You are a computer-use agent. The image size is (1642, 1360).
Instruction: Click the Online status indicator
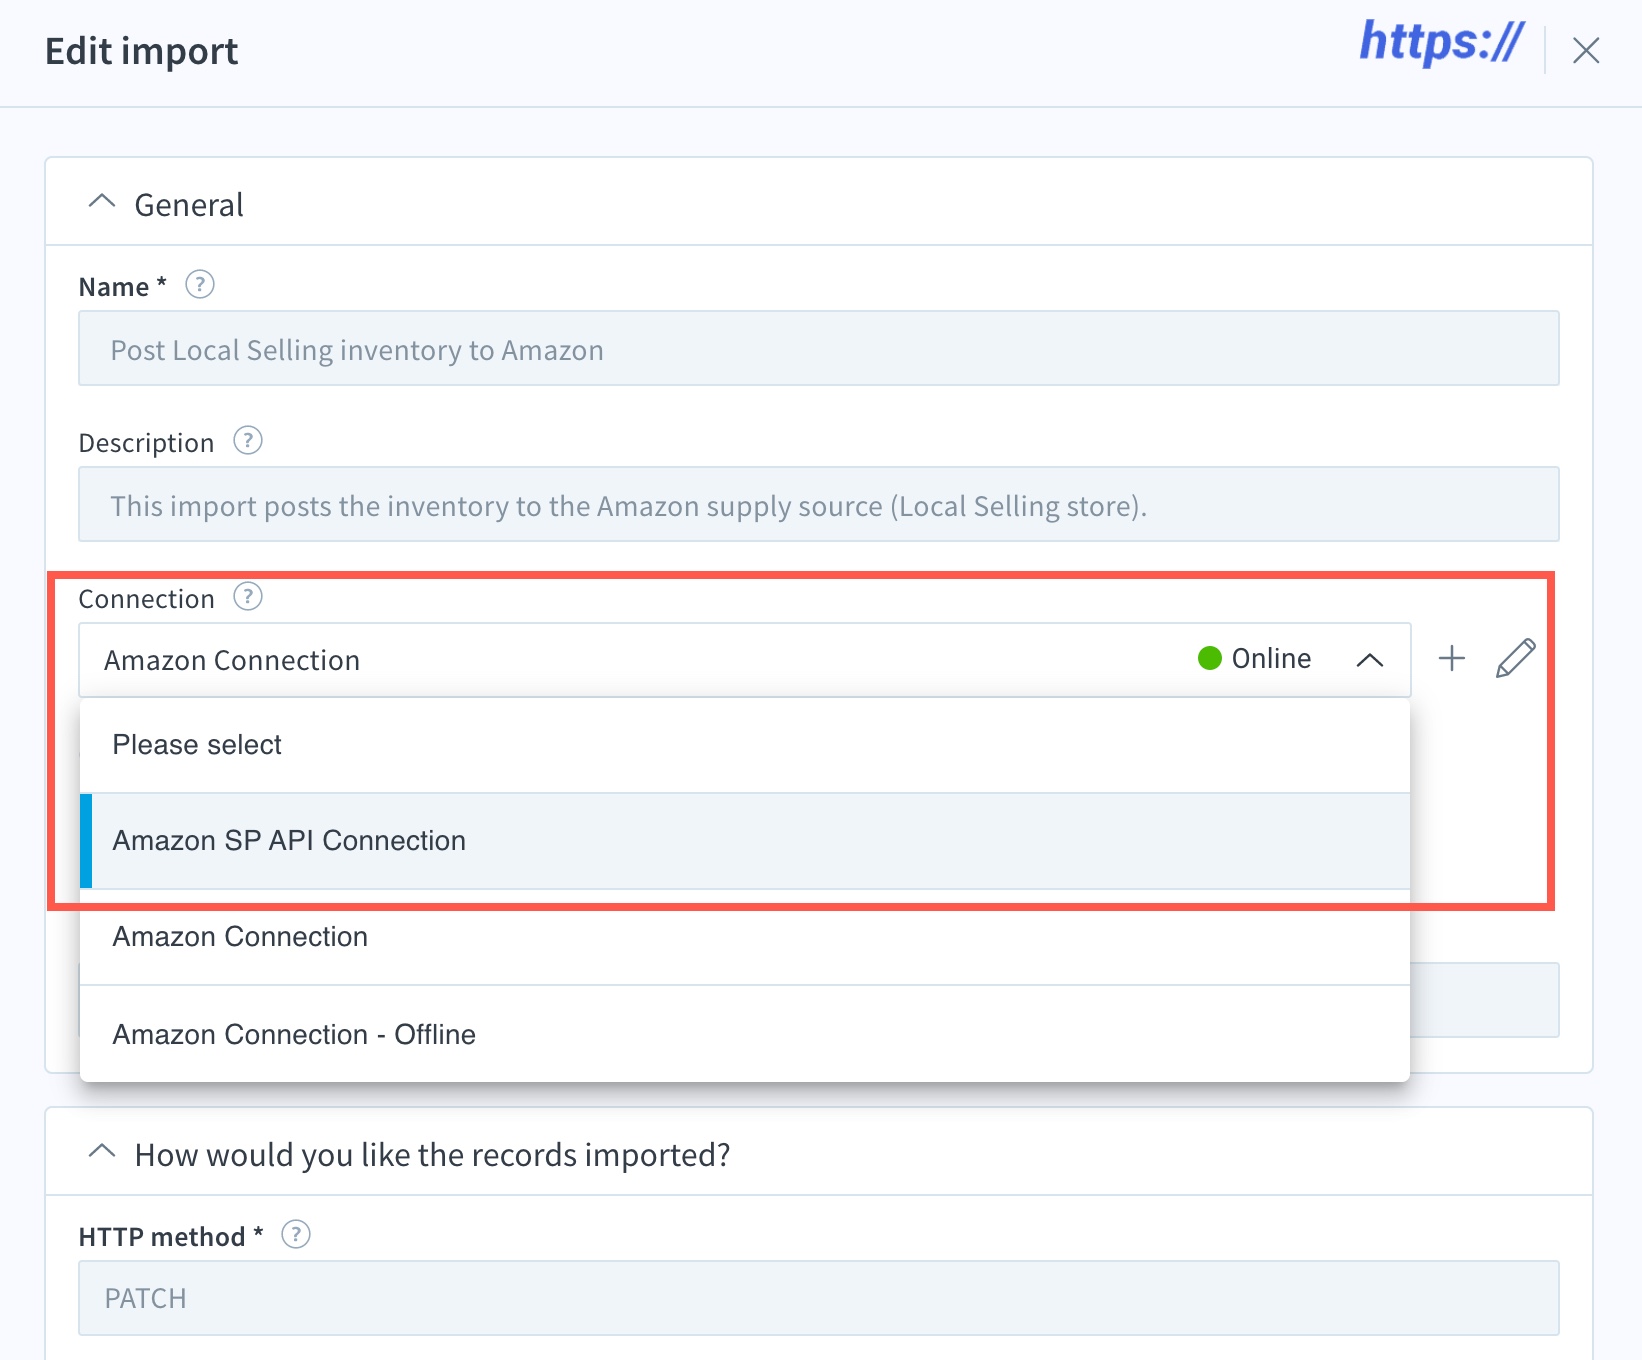[x=1254, y=658]
